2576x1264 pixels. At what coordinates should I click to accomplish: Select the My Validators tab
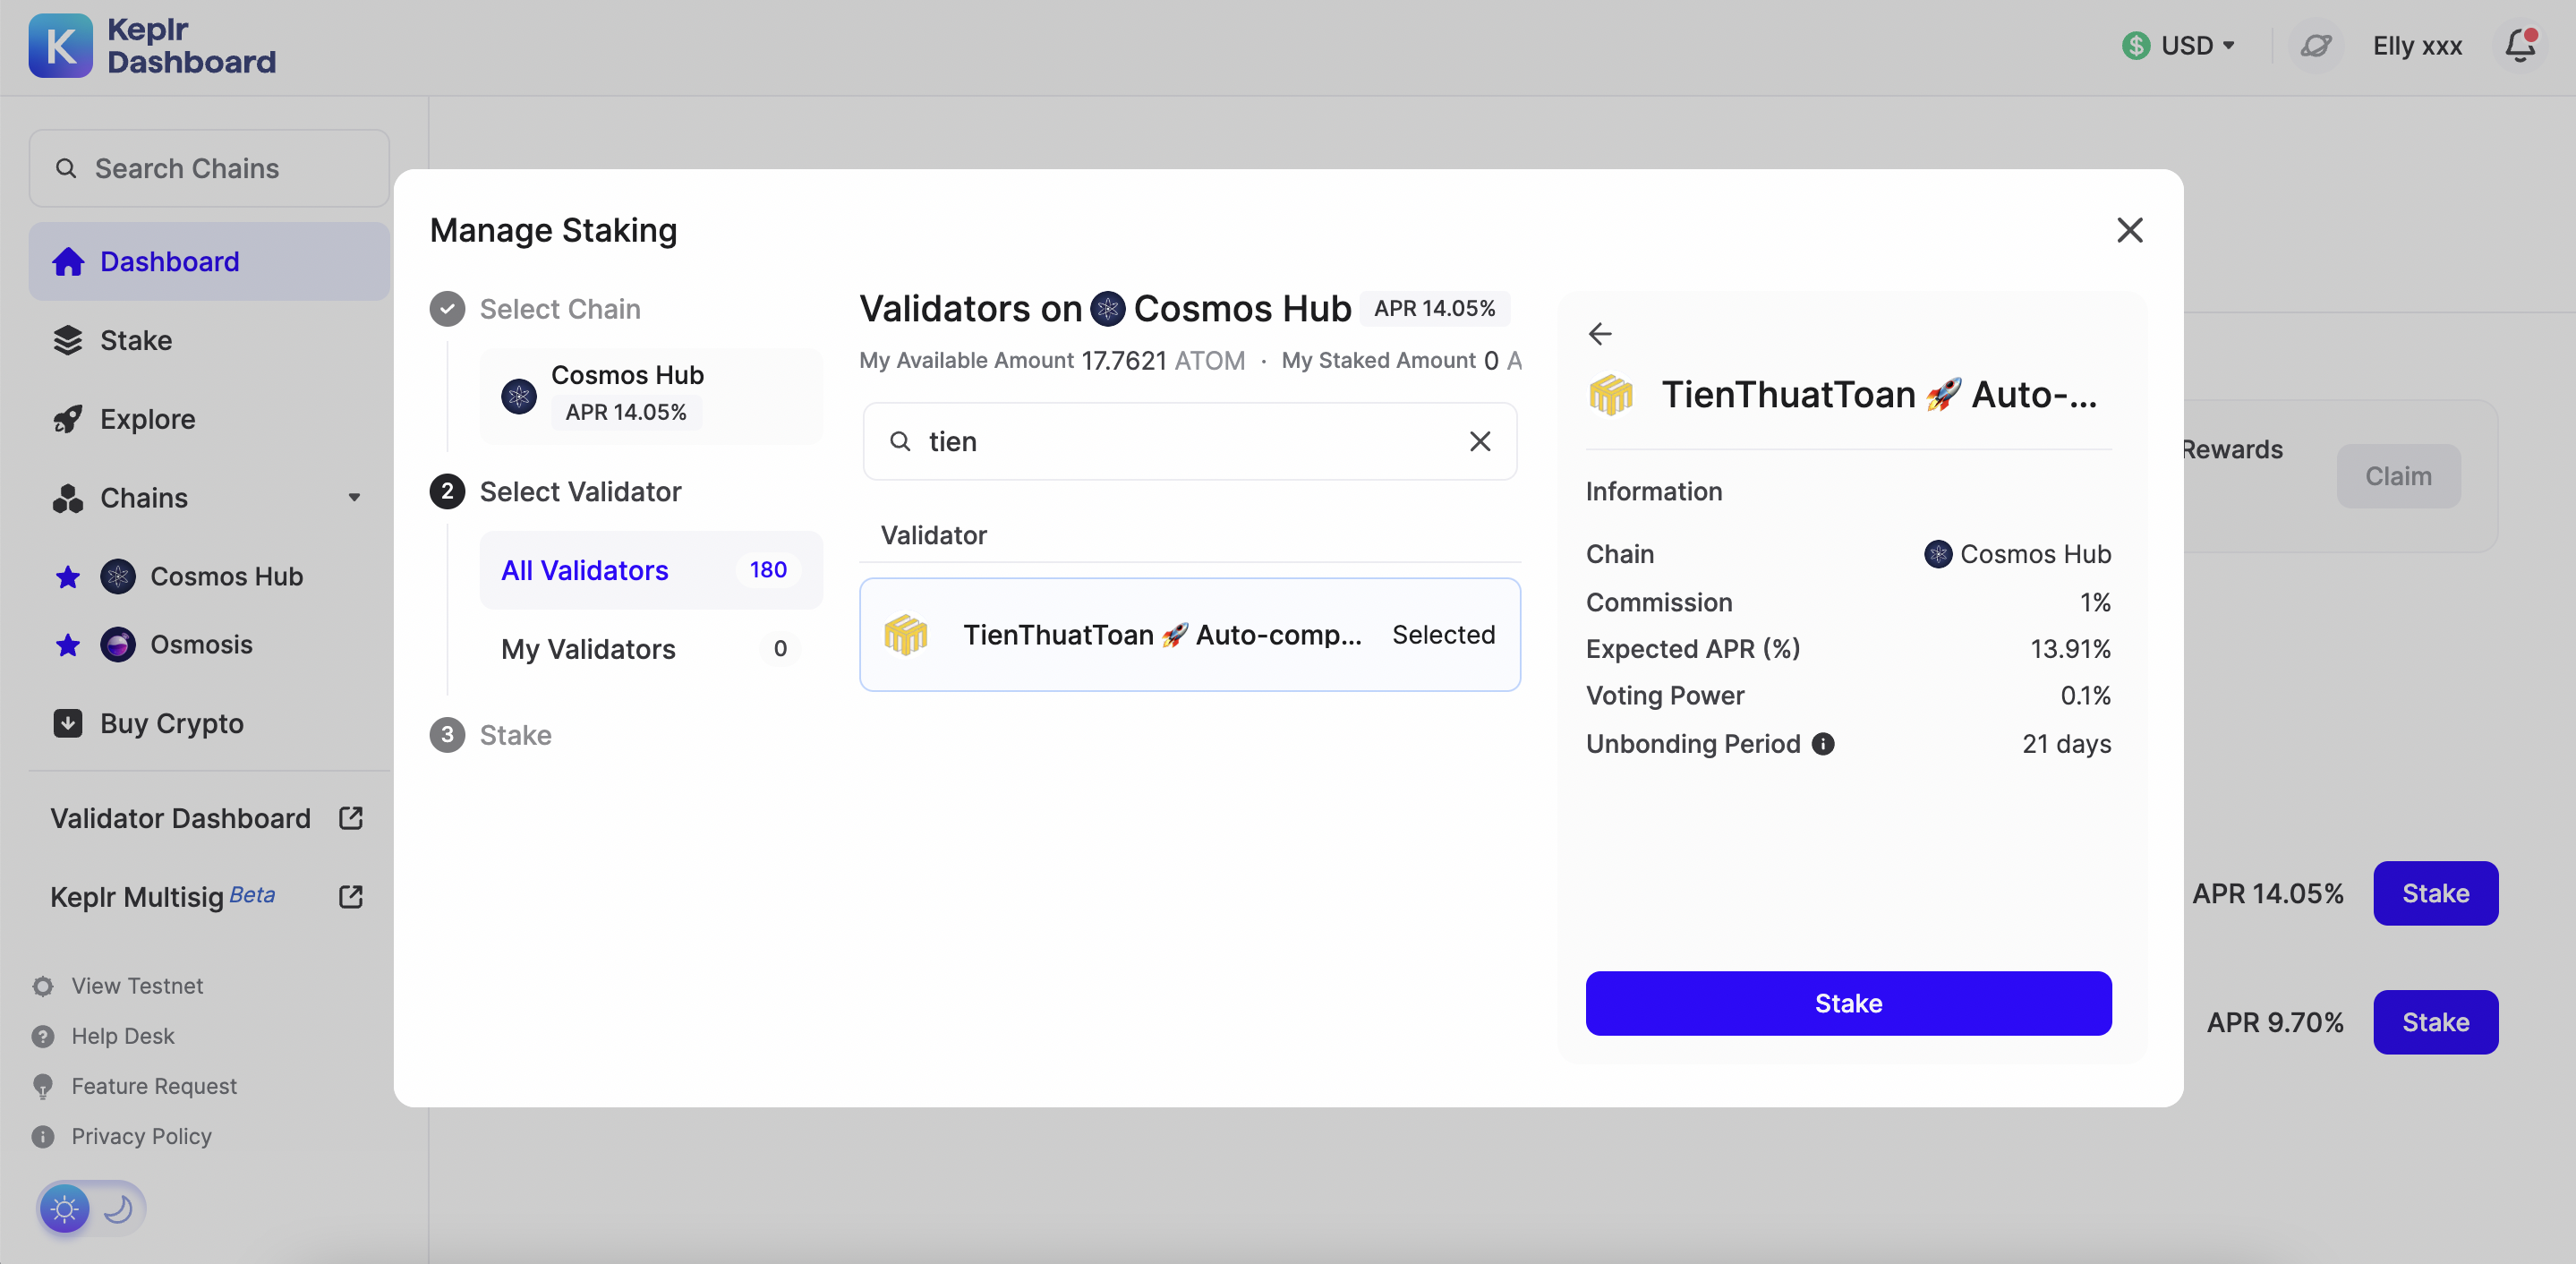[x=588, y=647]
